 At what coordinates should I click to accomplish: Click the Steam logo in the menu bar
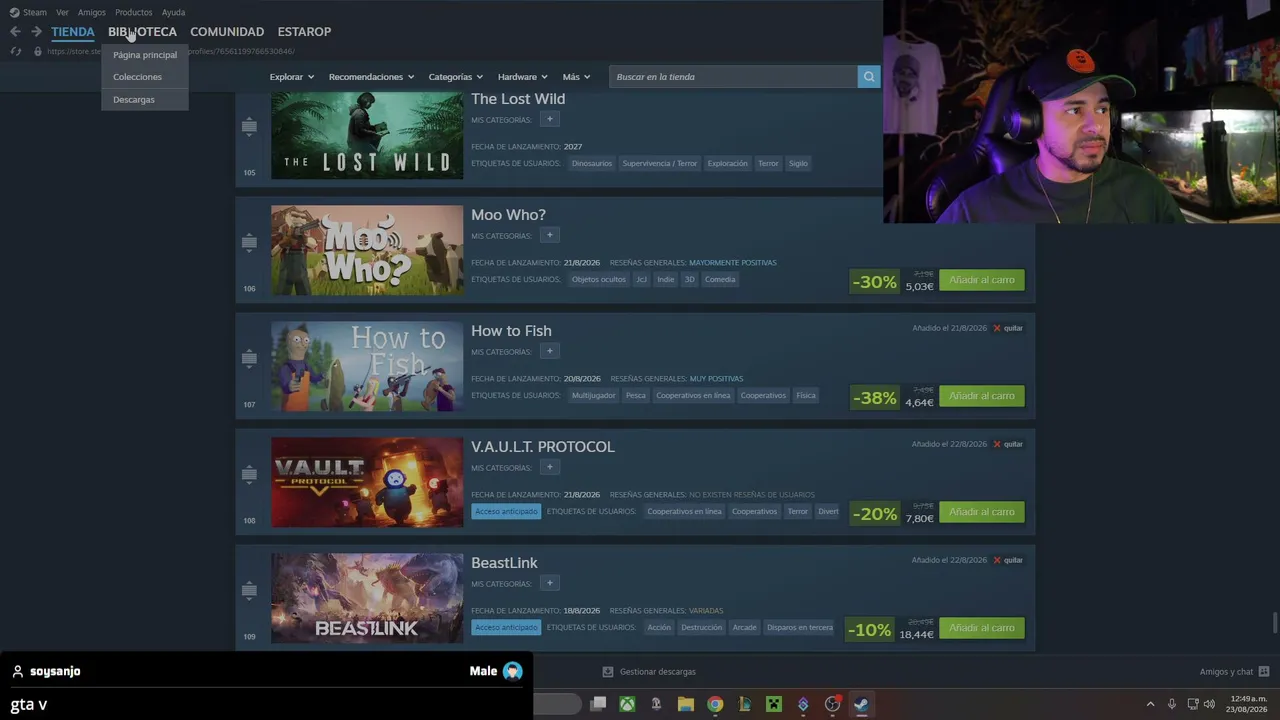tap(14, 12)
